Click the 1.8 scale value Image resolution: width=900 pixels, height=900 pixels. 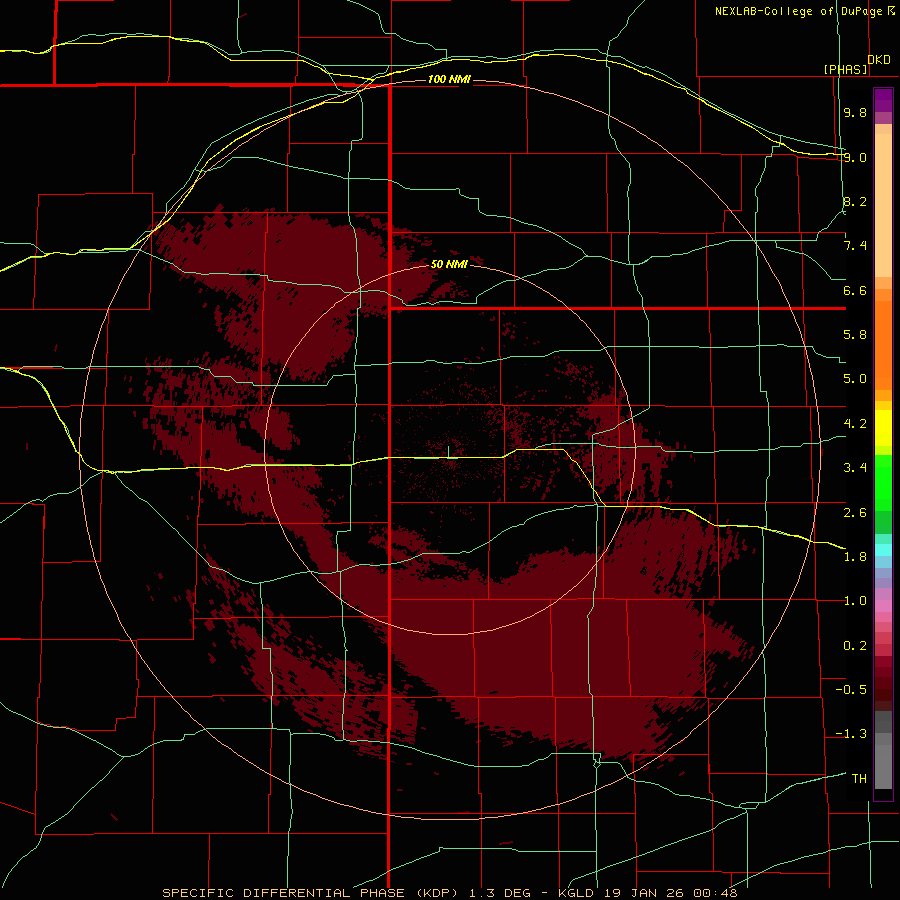click(855, 557)
